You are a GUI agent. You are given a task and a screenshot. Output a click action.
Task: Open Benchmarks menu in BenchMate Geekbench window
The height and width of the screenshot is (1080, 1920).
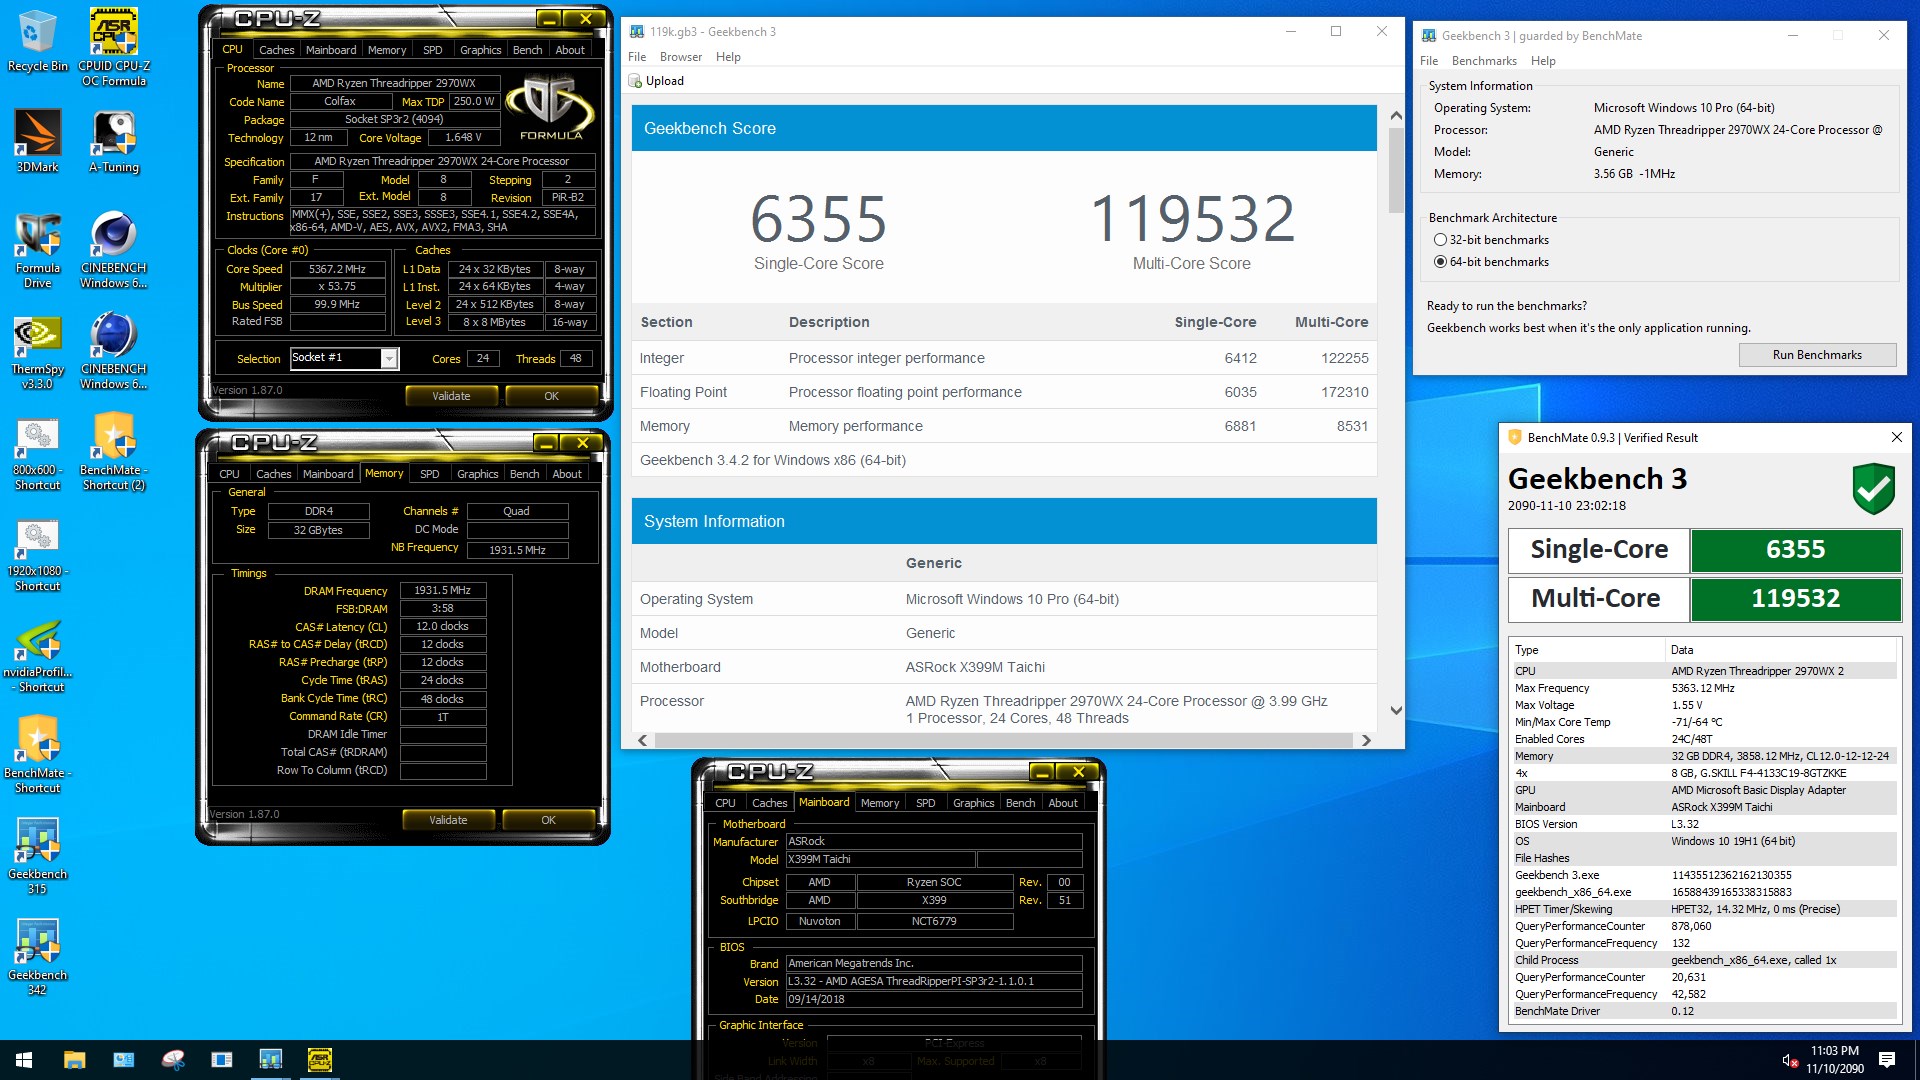1484,61
